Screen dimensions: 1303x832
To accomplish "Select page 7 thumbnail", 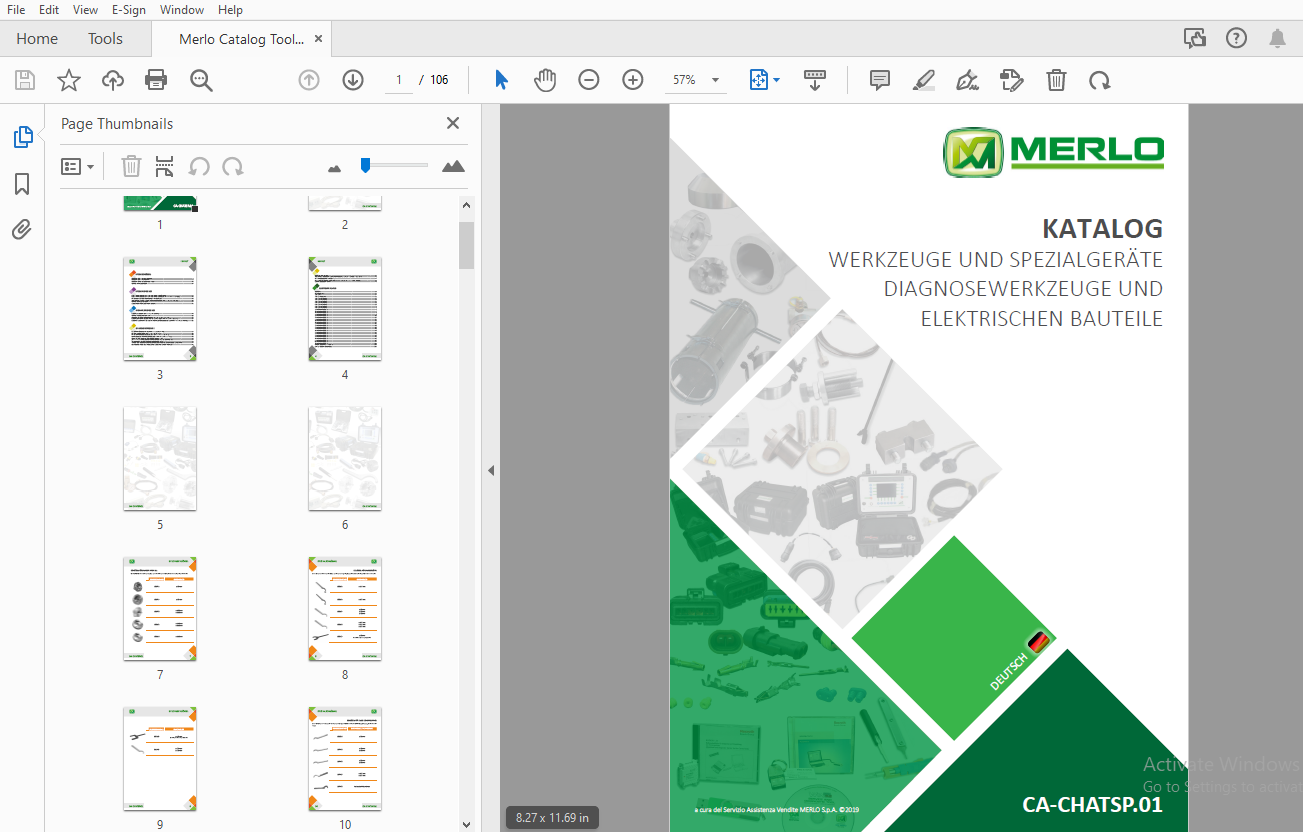I will pos(160,609).
